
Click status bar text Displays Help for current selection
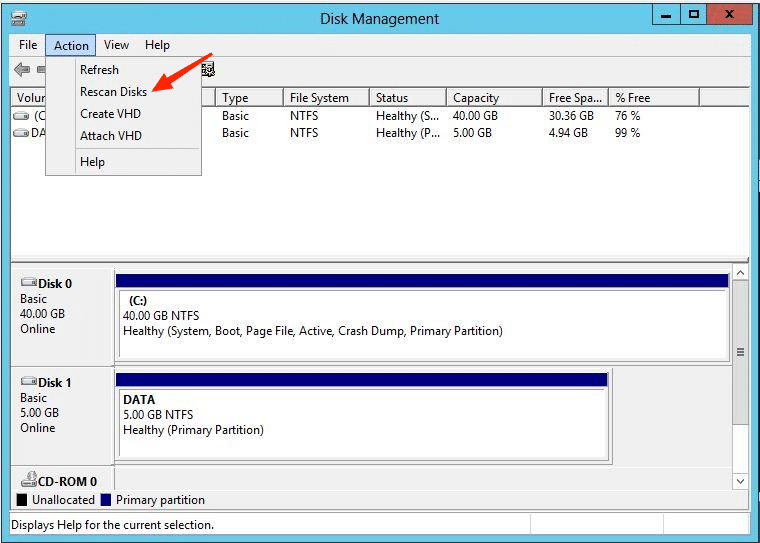(112, 525)
